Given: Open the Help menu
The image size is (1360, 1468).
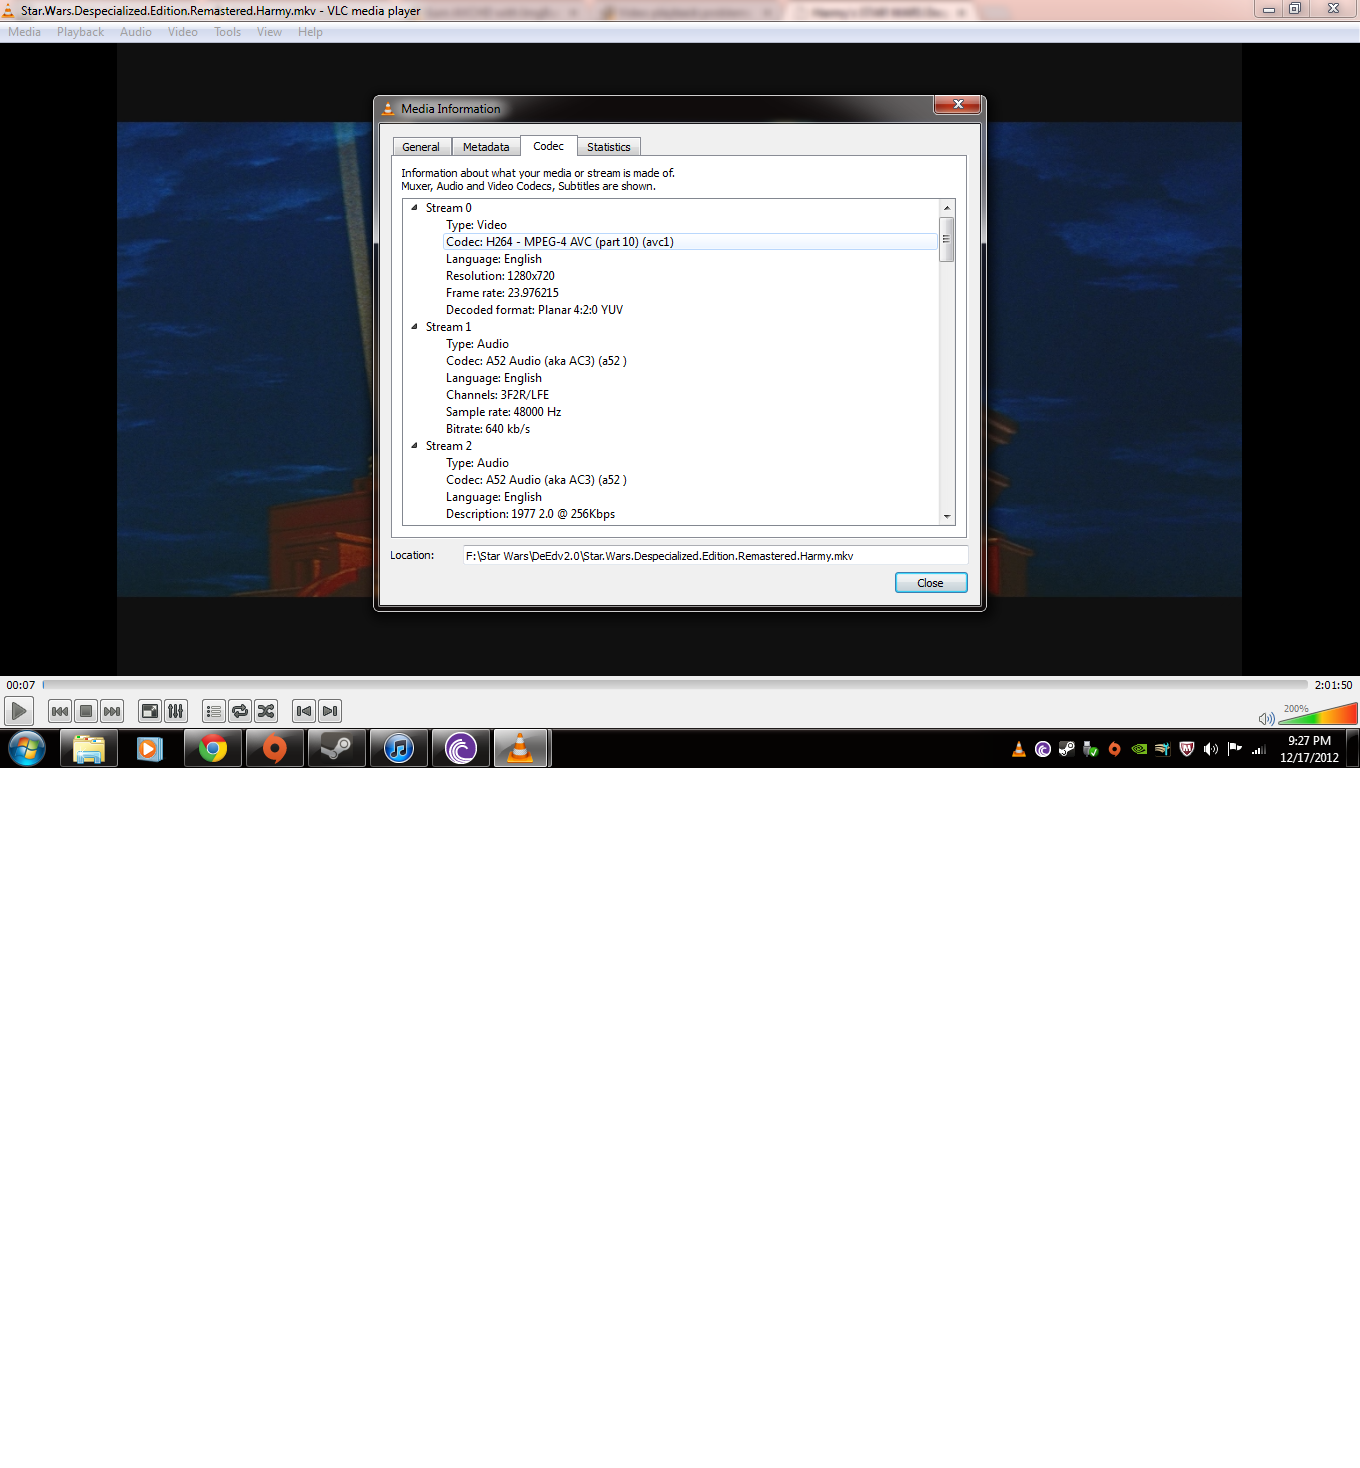Looking at the screenshot, I should pyautogui.click(x=310, y=32).
